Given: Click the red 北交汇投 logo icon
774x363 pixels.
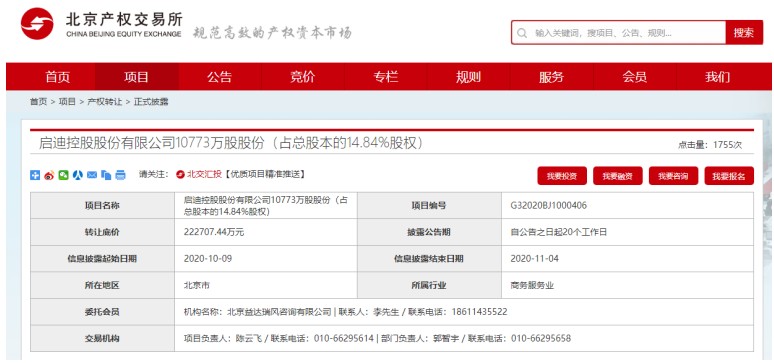Looking at the screenshot, I should pos(181,174).
